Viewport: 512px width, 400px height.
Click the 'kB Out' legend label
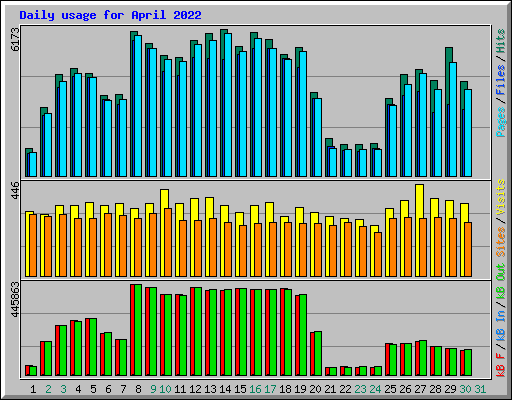click(x=500, y=281)
